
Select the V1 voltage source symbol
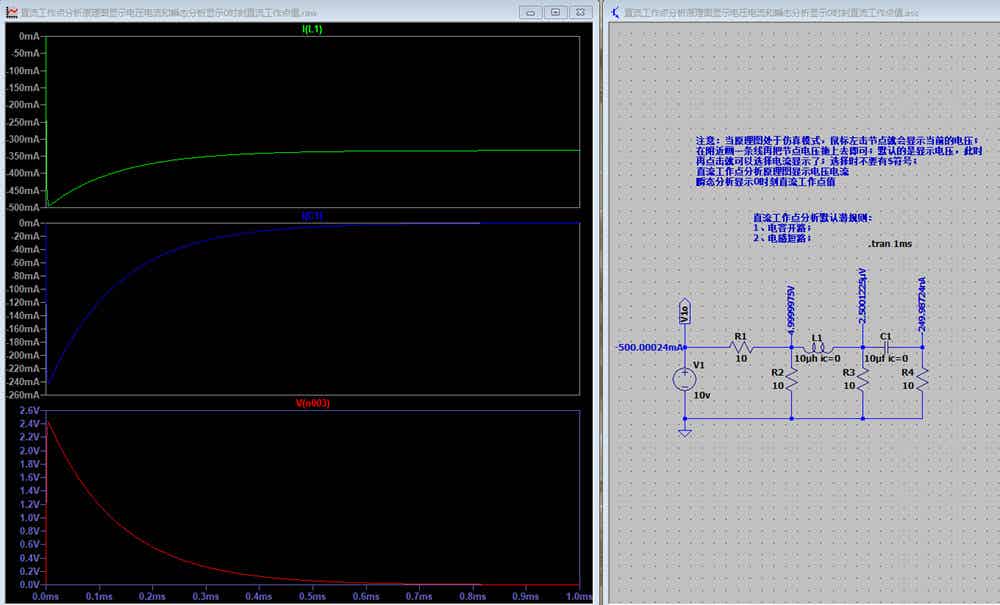(684, 379)
